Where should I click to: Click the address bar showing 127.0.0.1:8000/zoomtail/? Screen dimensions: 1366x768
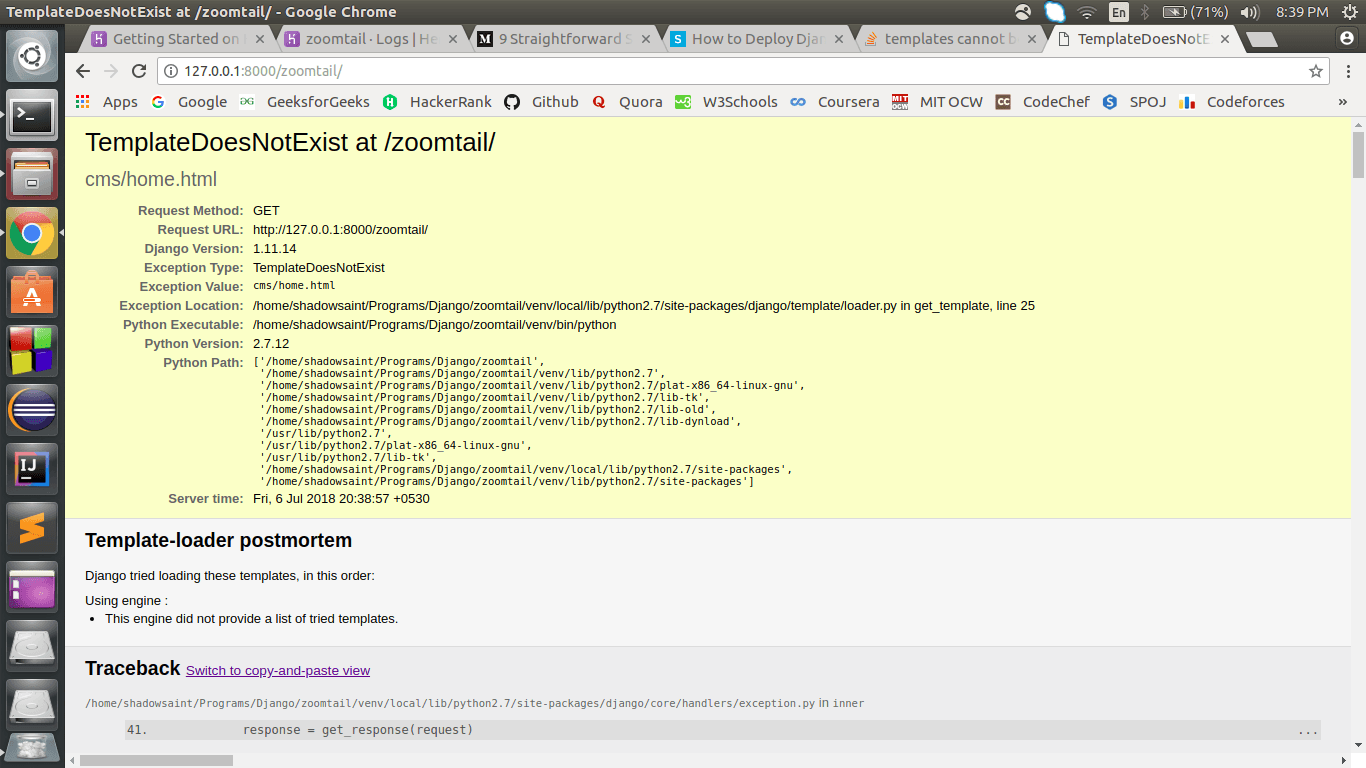coord(700,71)
